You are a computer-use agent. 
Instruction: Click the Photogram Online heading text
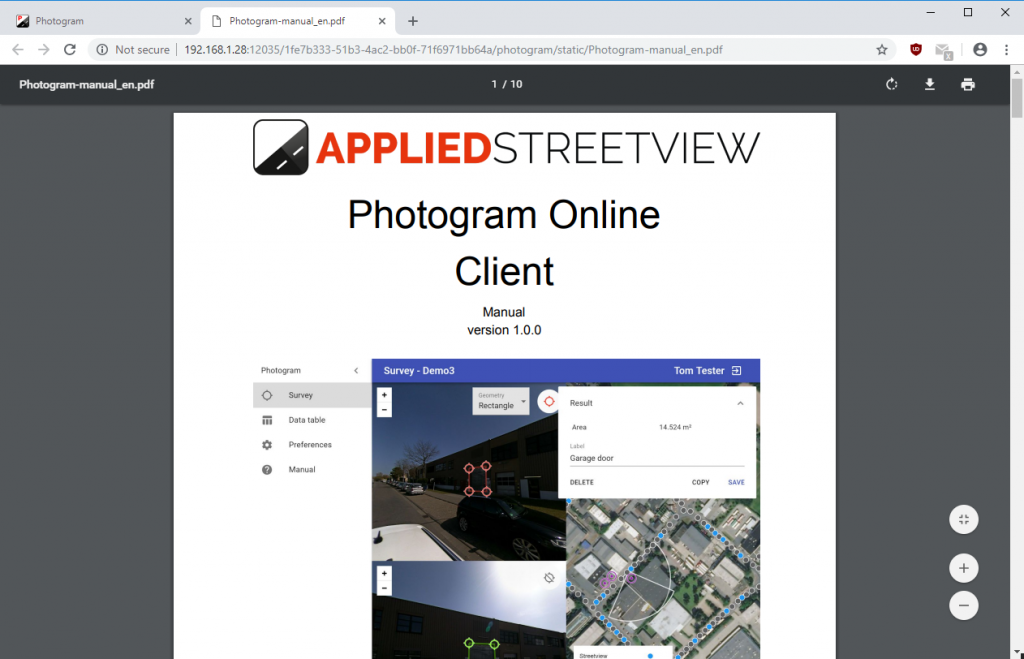504,216
